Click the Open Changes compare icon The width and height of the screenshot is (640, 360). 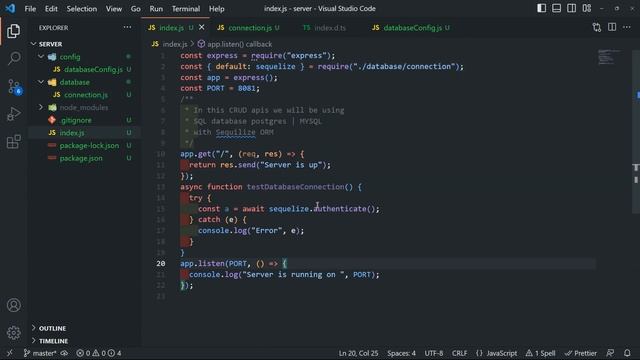click(x=596, y=27)
